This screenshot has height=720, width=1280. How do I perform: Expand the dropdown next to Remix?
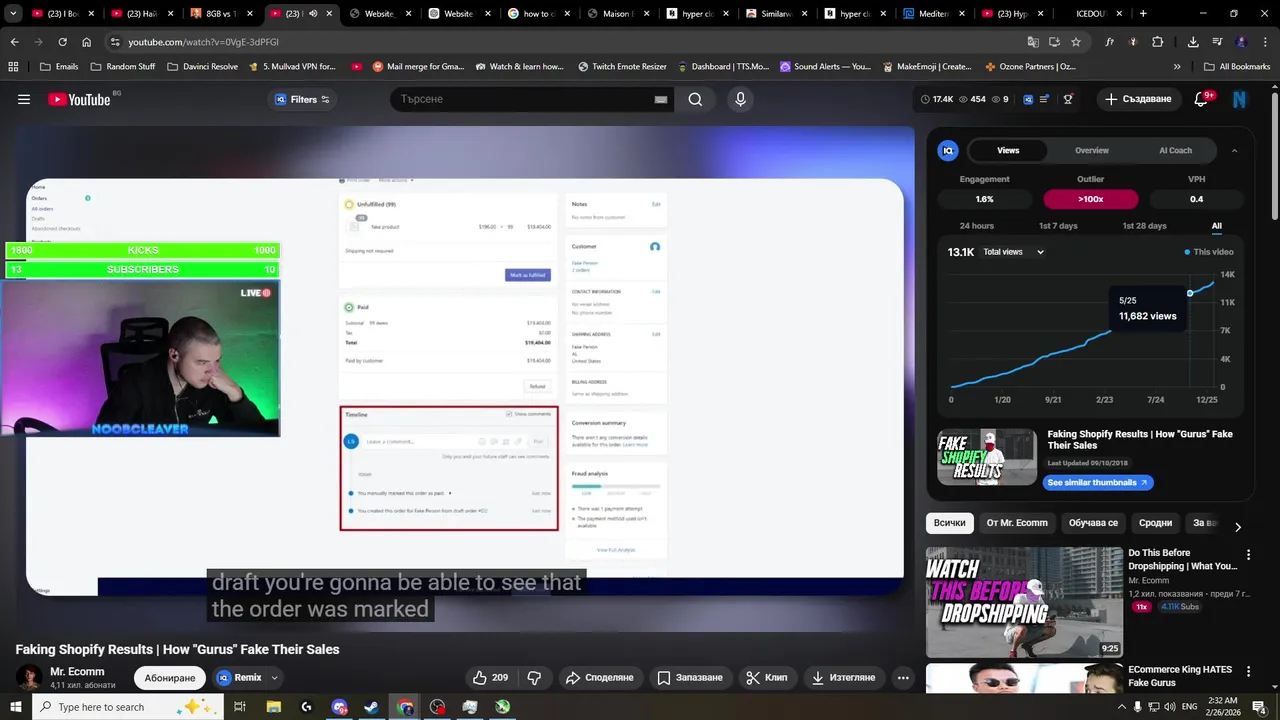click(x=274, y=678)
